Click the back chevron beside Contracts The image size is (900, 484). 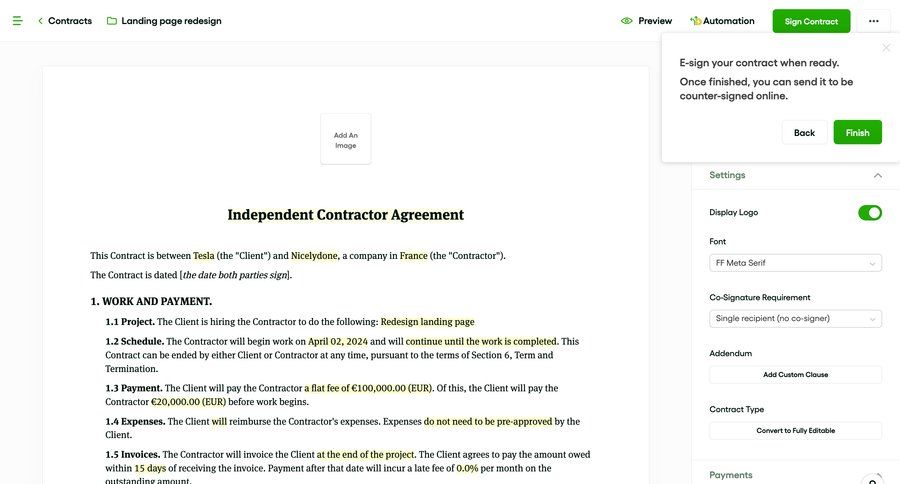[40, 21]
